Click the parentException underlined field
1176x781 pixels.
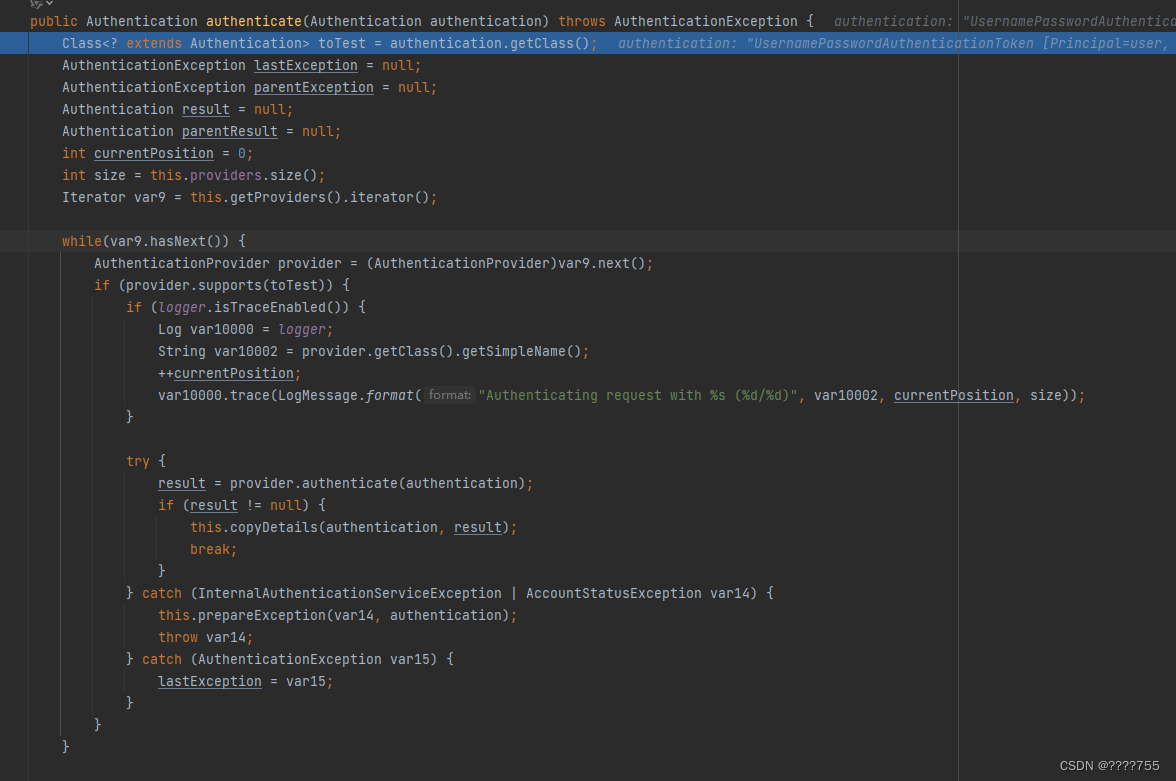[313, 87]
